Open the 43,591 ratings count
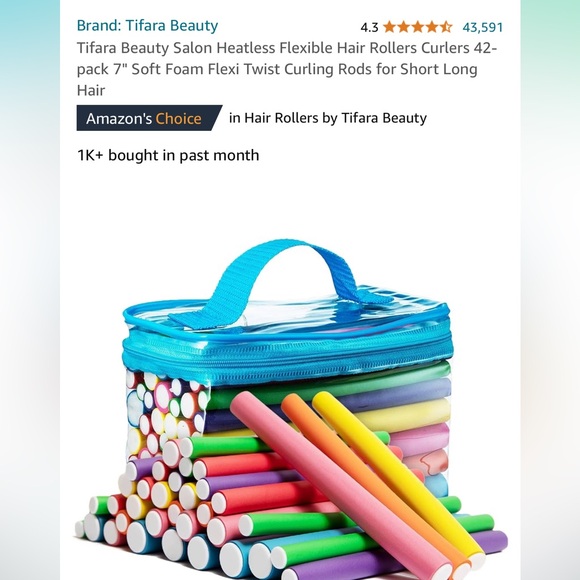 pos(483,27)
